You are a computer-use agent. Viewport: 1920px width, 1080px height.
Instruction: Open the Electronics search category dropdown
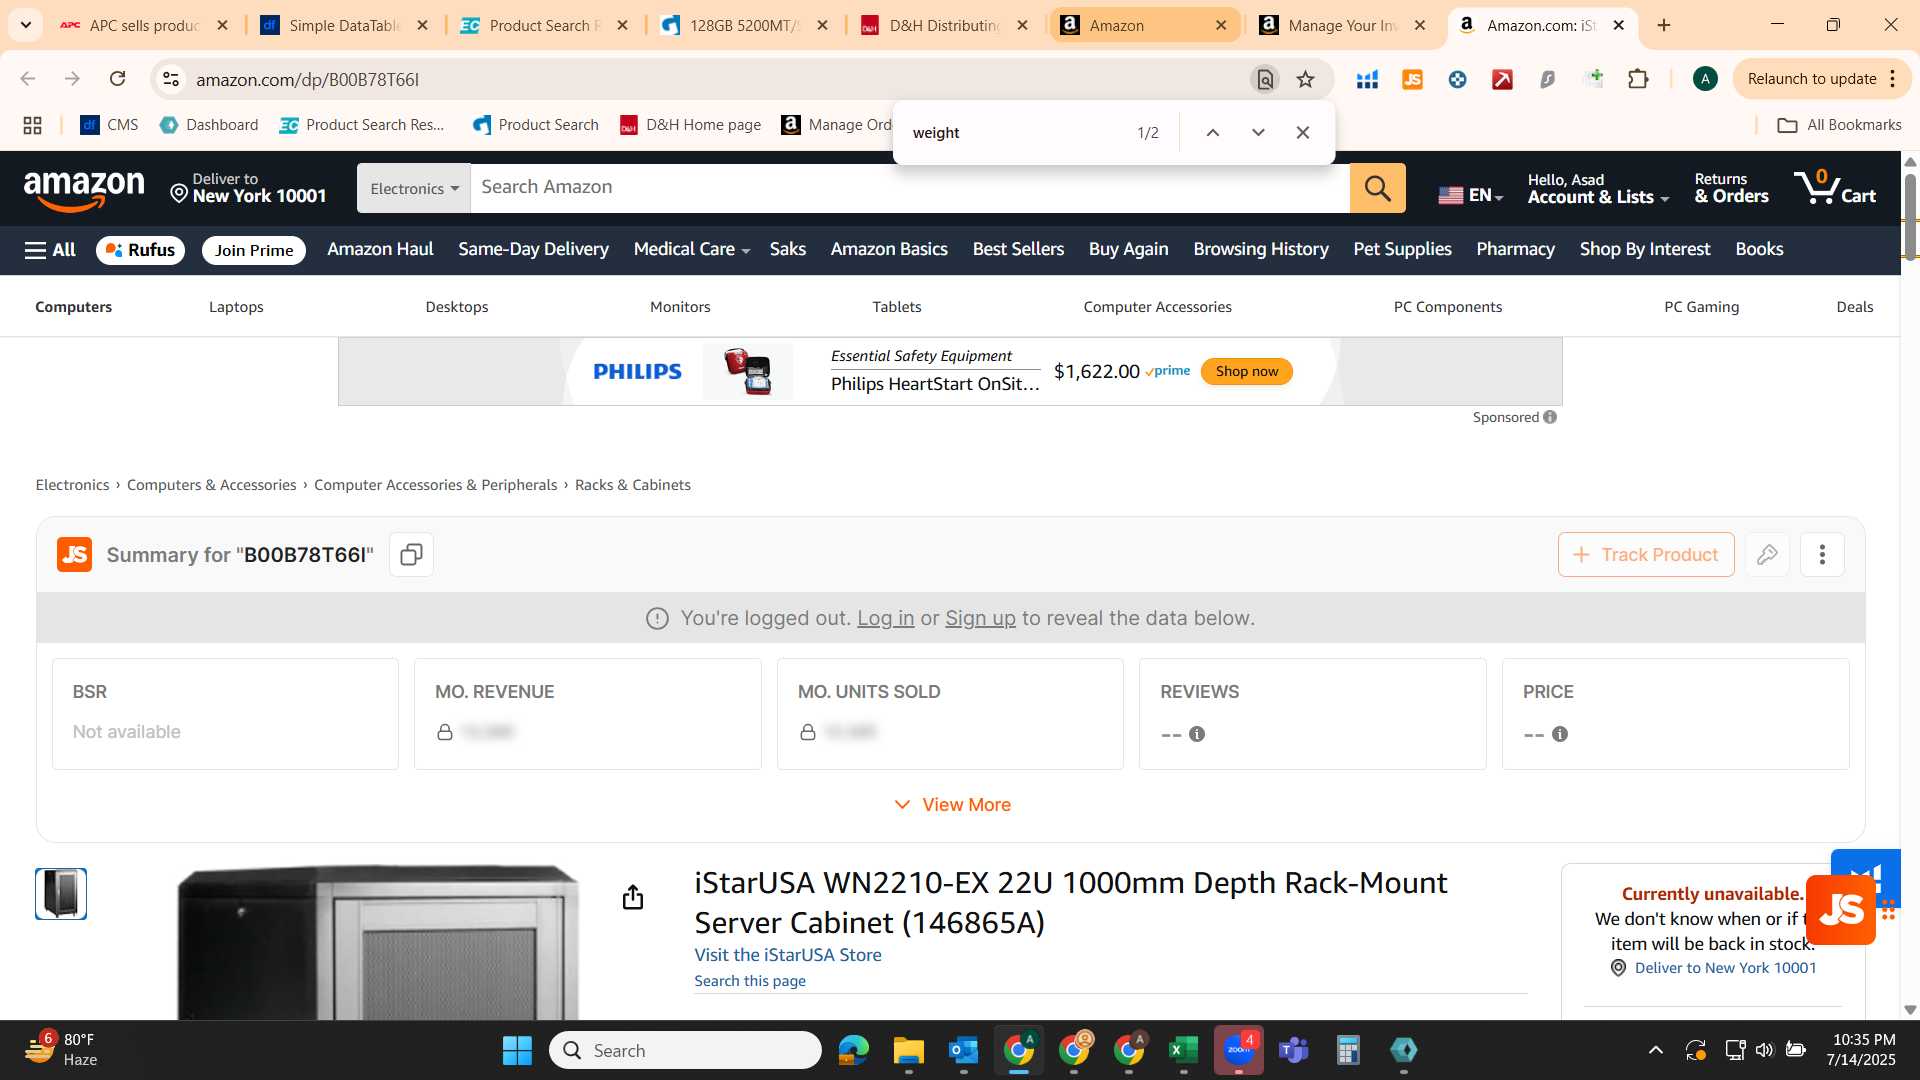[x=414, y=188]
